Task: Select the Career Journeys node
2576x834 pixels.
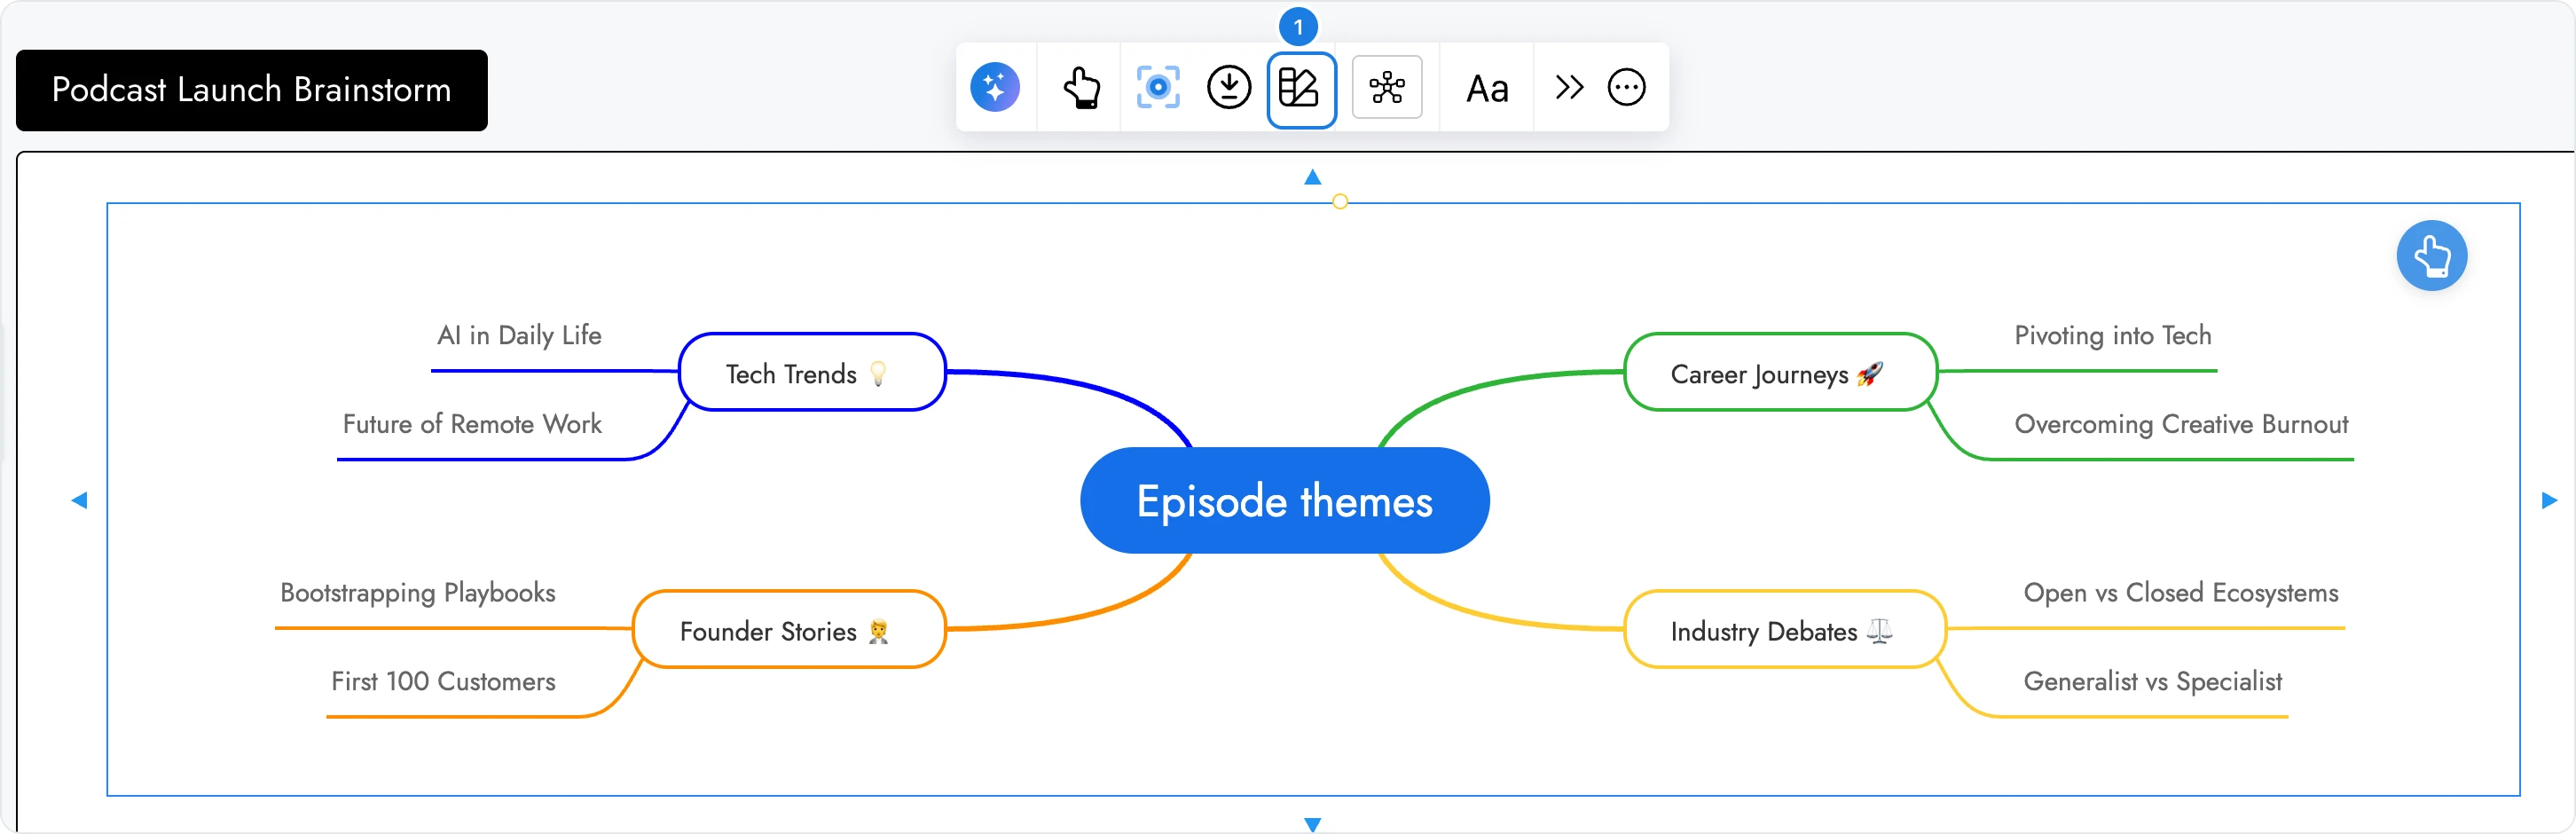Action: click(1781, 372)
